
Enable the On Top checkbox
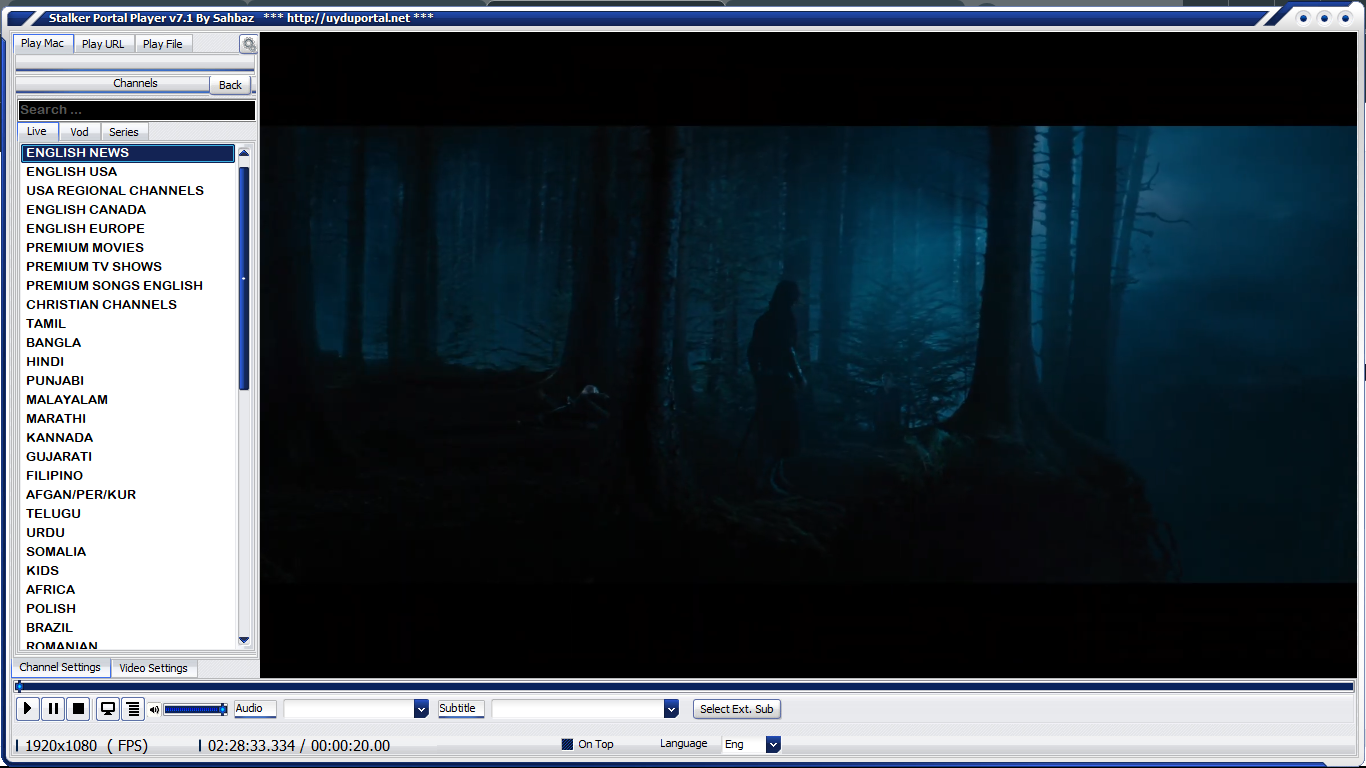567,744
